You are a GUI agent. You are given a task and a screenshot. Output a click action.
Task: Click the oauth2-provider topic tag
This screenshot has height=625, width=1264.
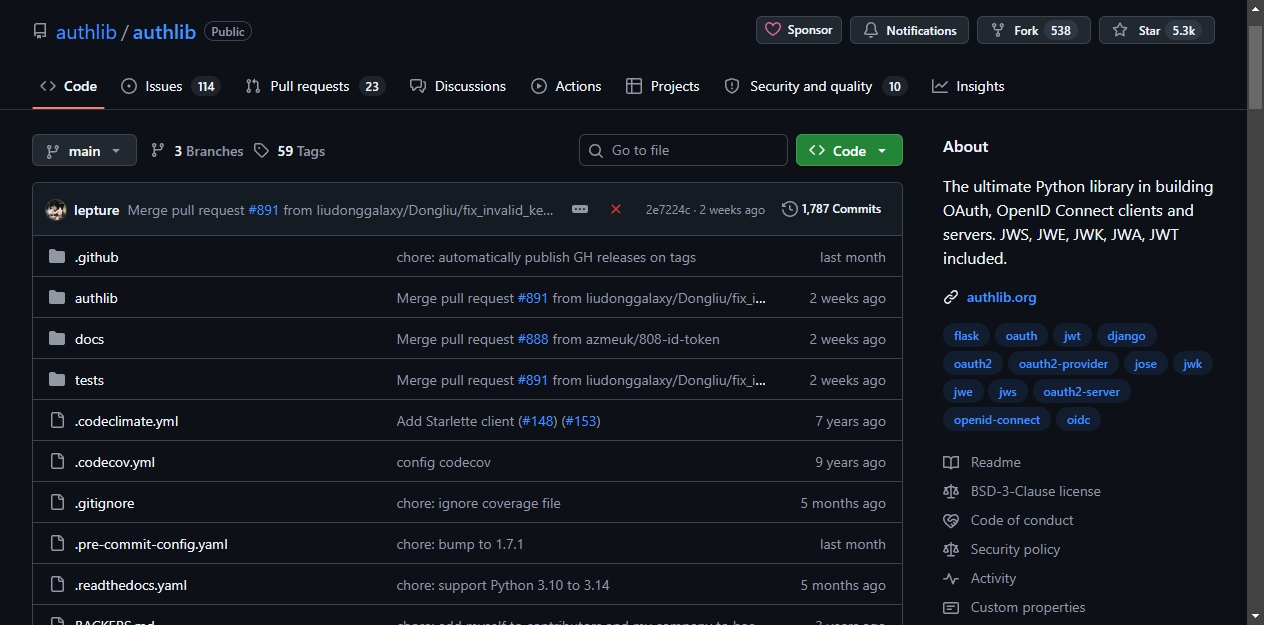click(1063, 364)
